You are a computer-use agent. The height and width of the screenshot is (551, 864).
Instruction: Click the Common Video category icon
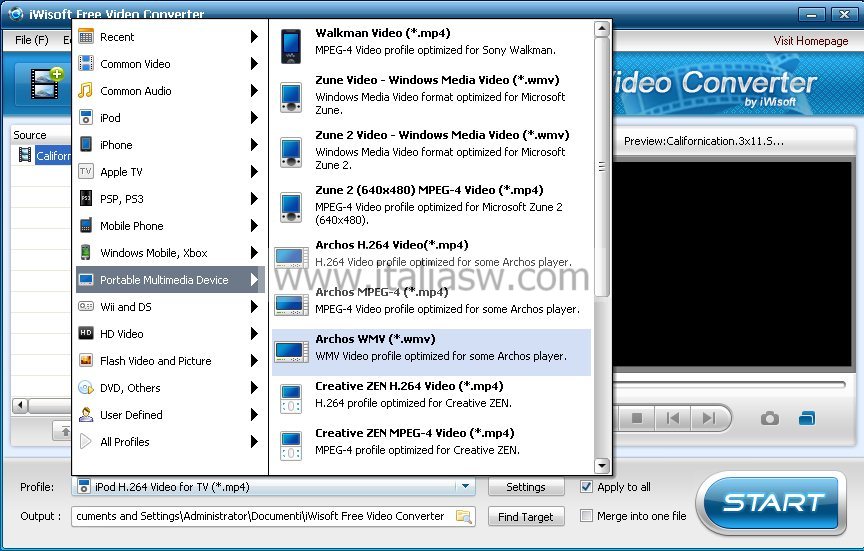click(86, 64)
